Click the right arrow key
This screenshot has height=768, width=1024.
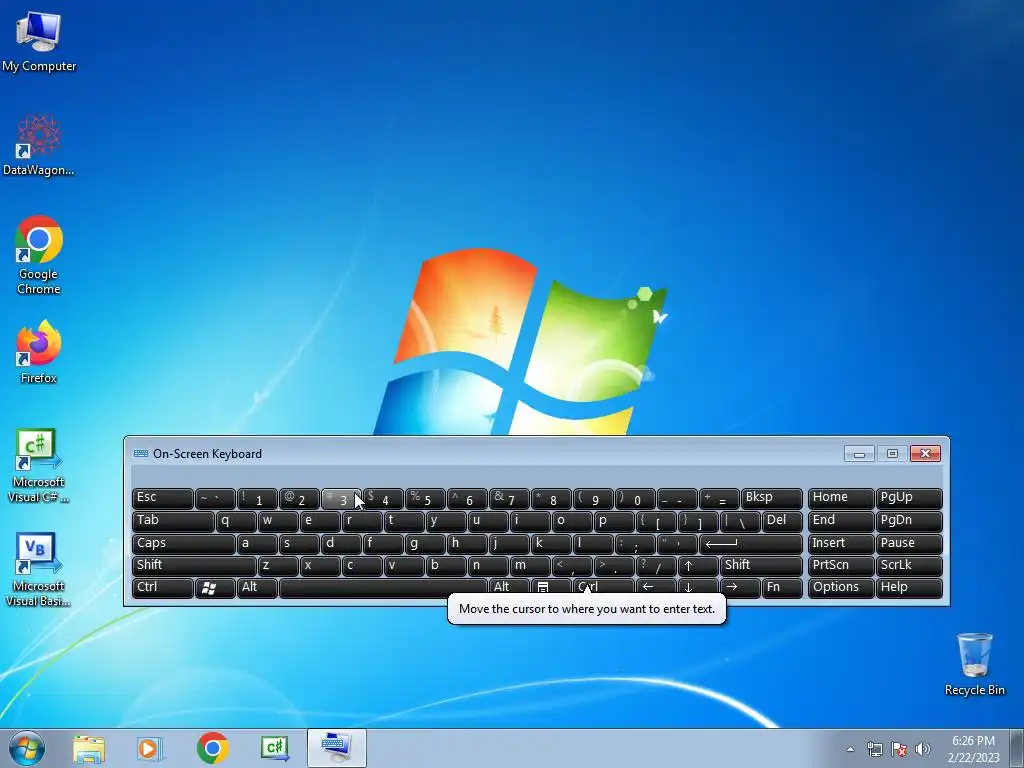pyautogui.click(x=740, y=587)
